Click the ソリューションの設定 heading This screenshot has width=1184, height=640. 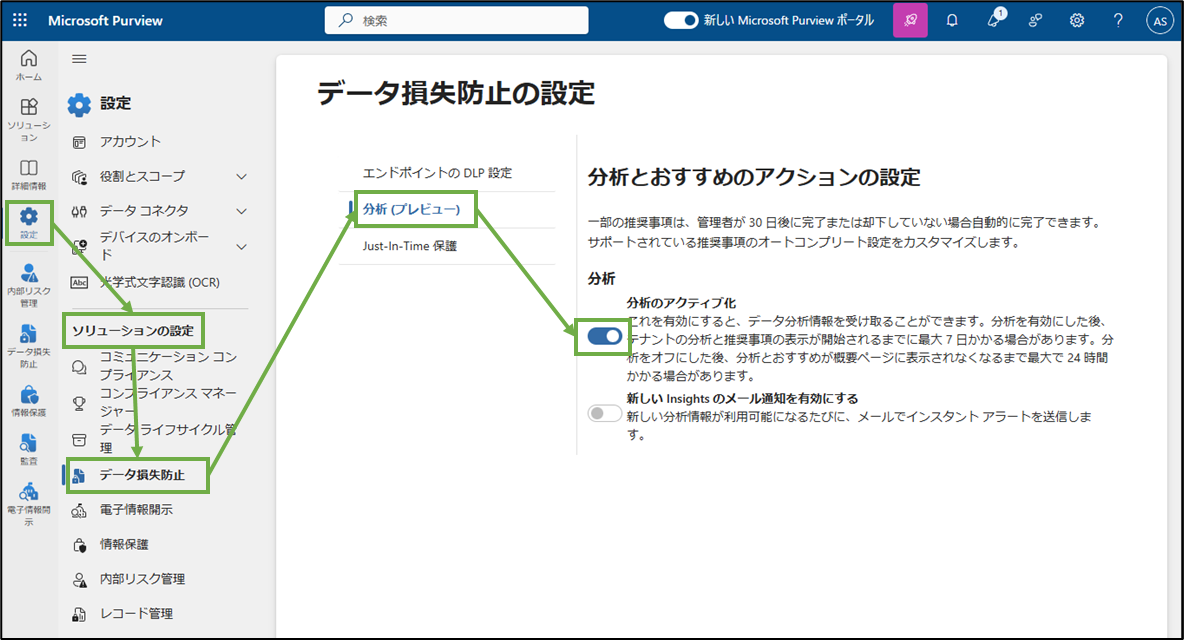click(x=133, y=331)
